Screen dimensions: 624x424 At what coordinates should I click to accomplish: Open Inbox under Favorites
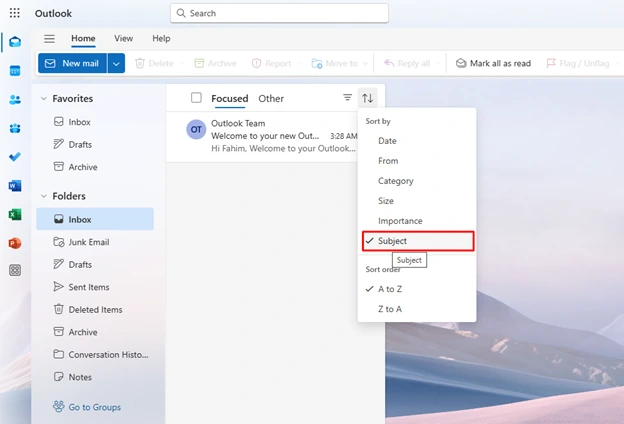click(x=95, y=122)
